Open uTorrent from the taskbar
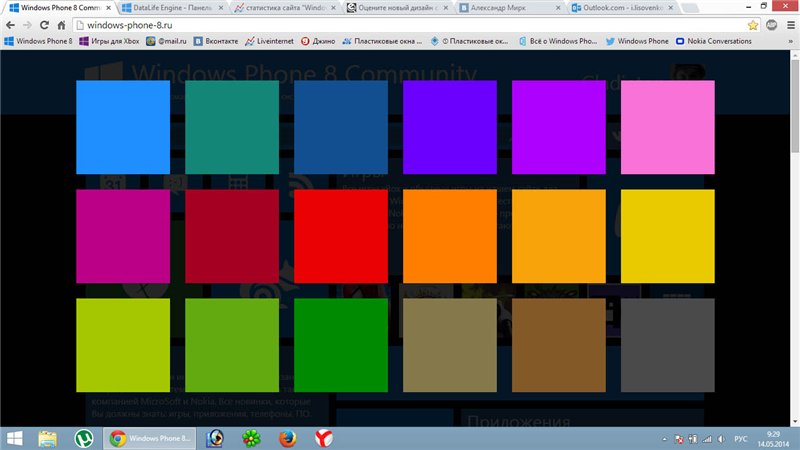This screenshot has width=800, height=450. pos(84,438)
